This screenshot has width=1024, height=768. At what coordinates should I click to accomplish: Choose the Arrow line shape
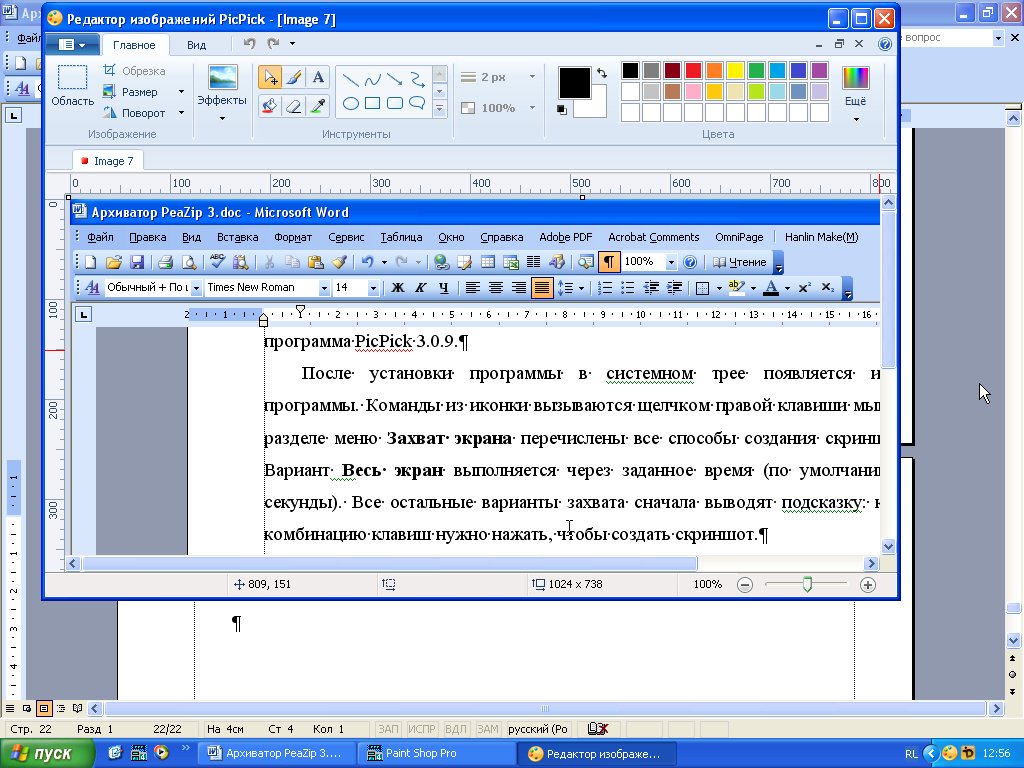394,78
